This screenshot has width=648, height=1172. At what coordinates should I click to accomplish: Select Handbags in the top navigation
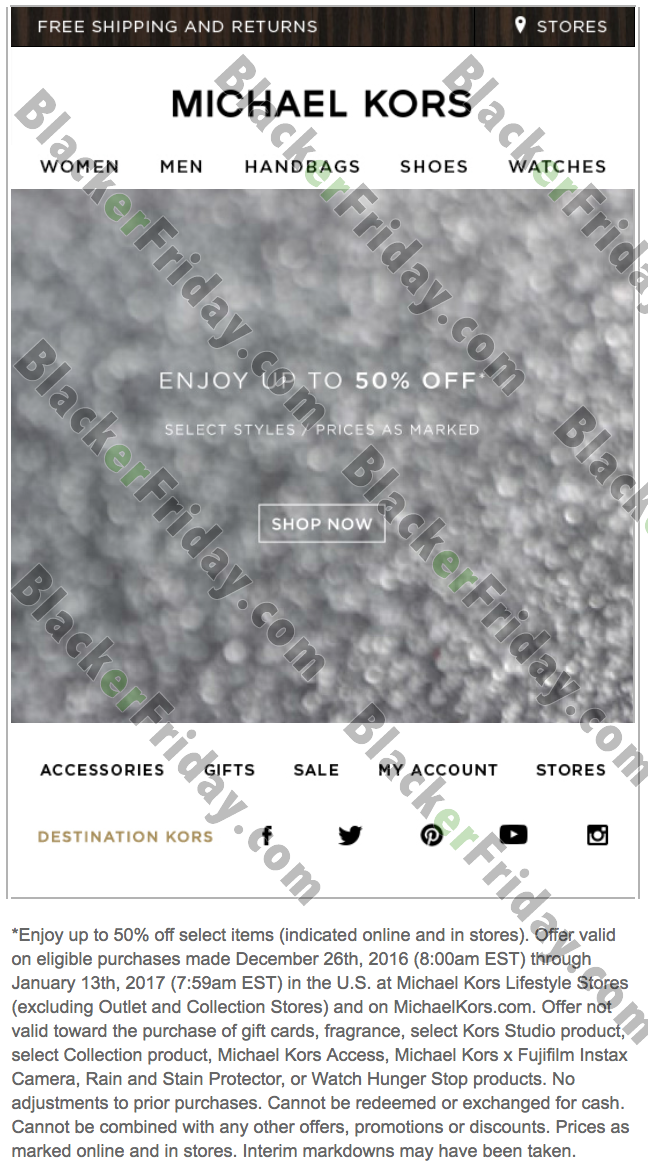[x=303, y=167]
